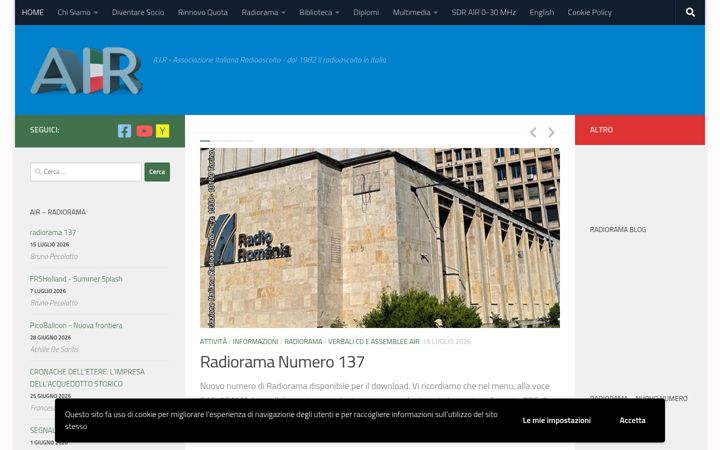
Task: Click the AIR logo in header
Action: [x=86, y=70]
